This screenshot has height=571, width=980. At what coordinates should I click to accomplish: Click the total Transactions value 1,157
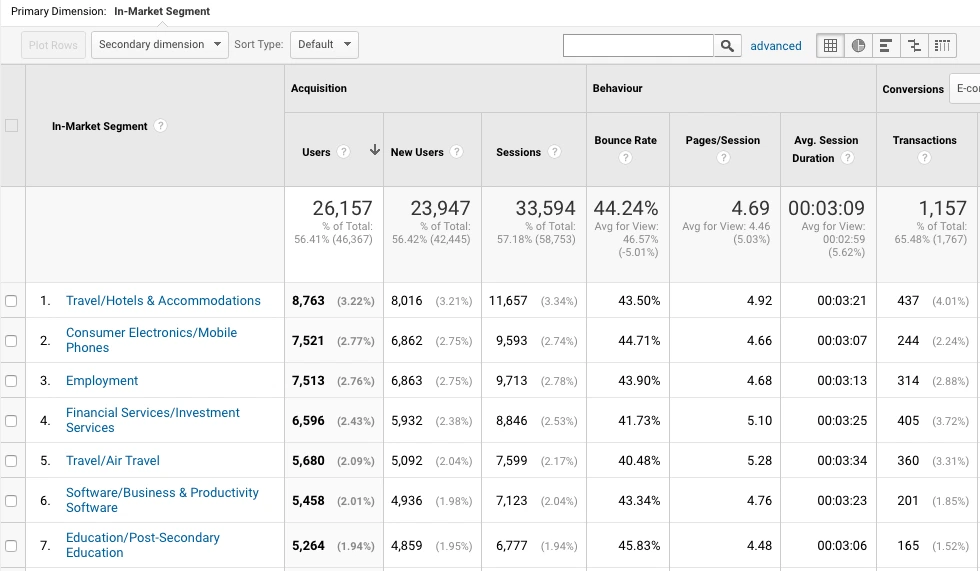(942, 208)
